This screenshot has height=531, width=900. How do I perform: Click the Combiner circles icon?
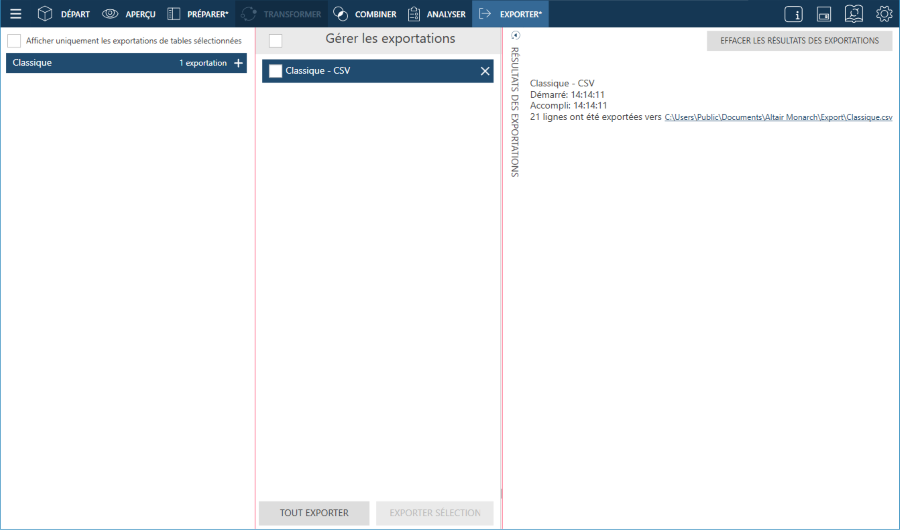pyautogui.click(x=340, y=14)
